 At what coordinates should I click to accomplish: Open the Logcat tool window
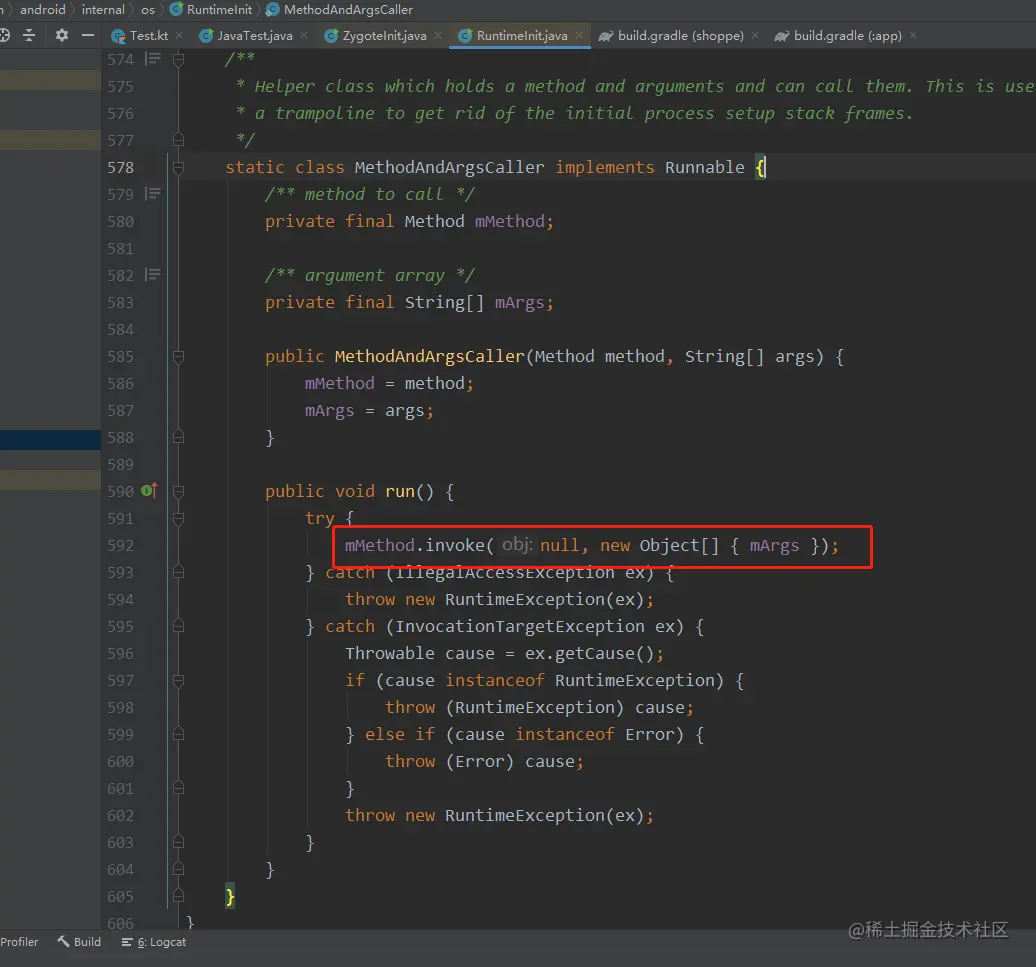pyautogui.click(x=154, y=942)
